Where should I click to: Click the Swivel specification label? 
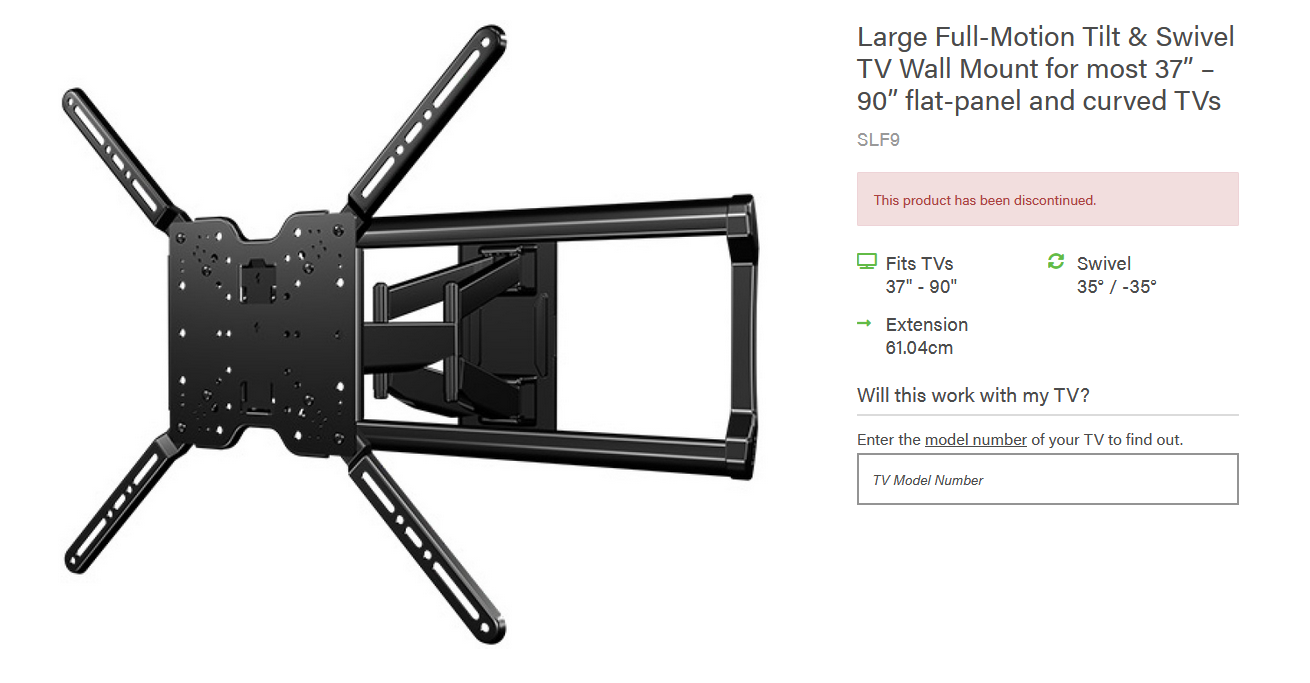pyautogui.click(x=1104, y=264)
